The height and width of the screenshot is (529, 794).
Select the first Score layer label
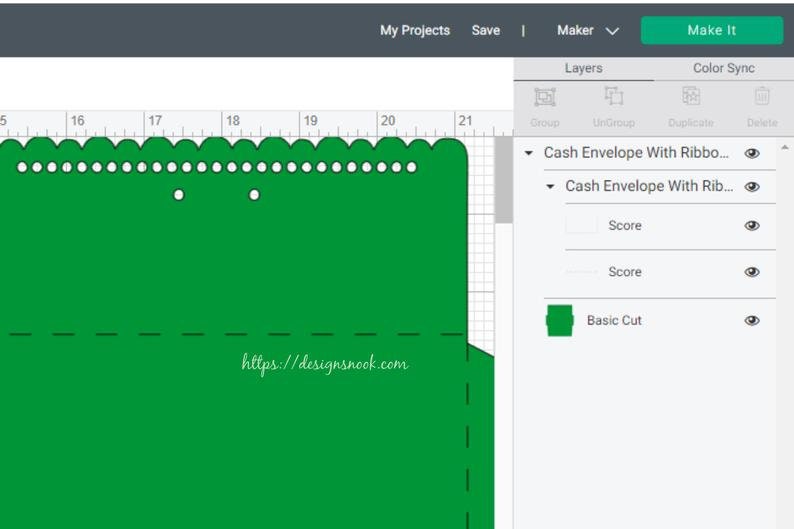click(x=625, y=226)
